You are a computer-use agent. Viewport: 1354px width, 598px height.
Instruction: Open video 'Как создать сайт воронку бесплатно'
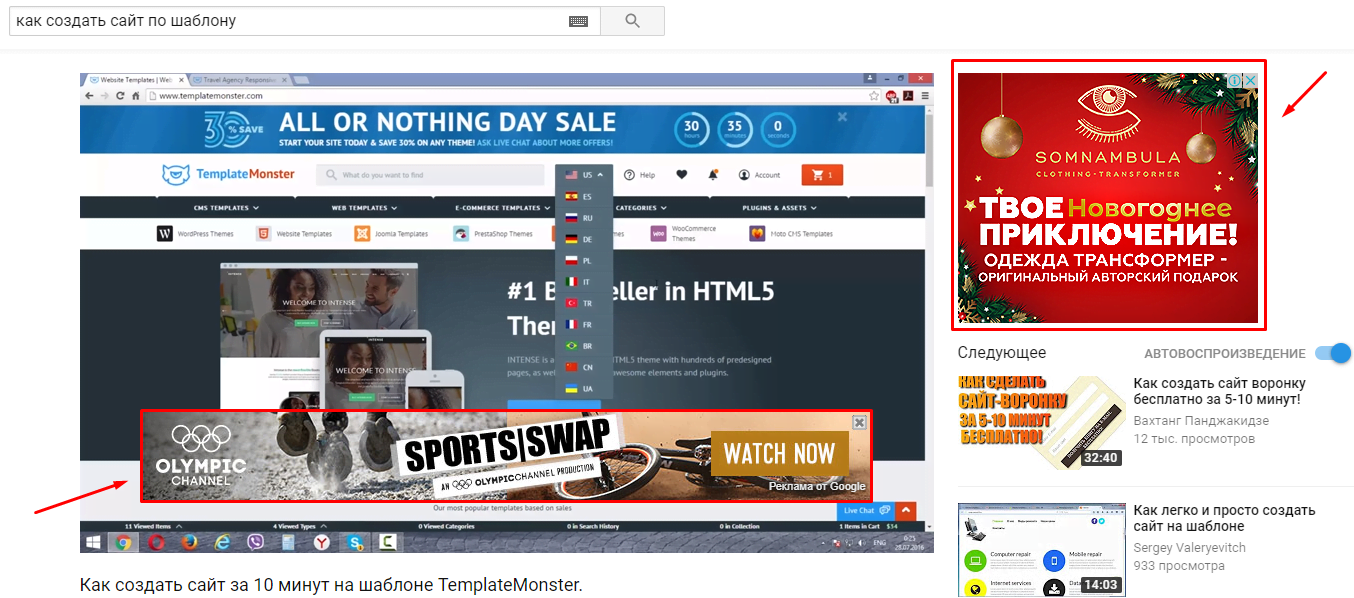(1219, 391)
